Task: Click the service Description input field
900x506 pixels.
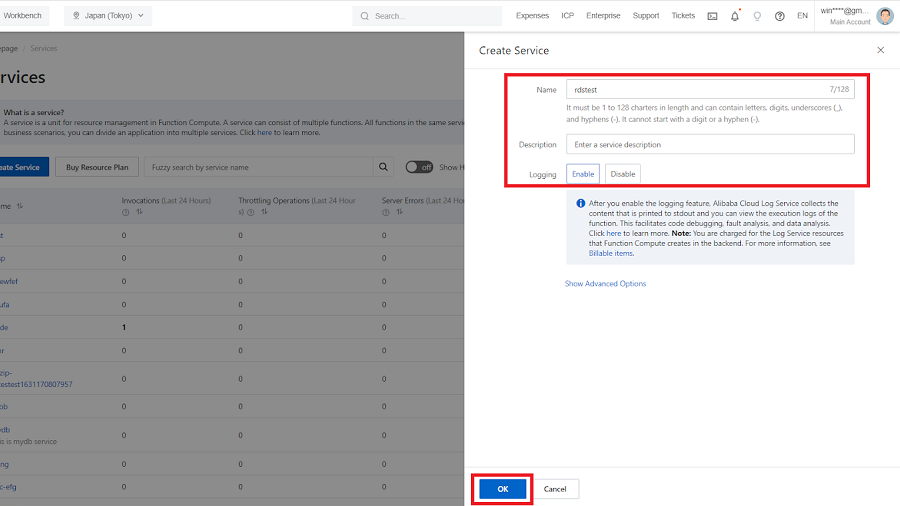Action: tap(710, 145)
